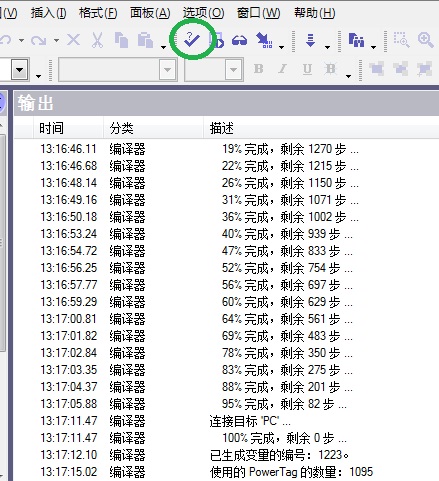
Task: Click timestamp 13:17:00.81
Action: pyautogui.click(x=69, y=319)
